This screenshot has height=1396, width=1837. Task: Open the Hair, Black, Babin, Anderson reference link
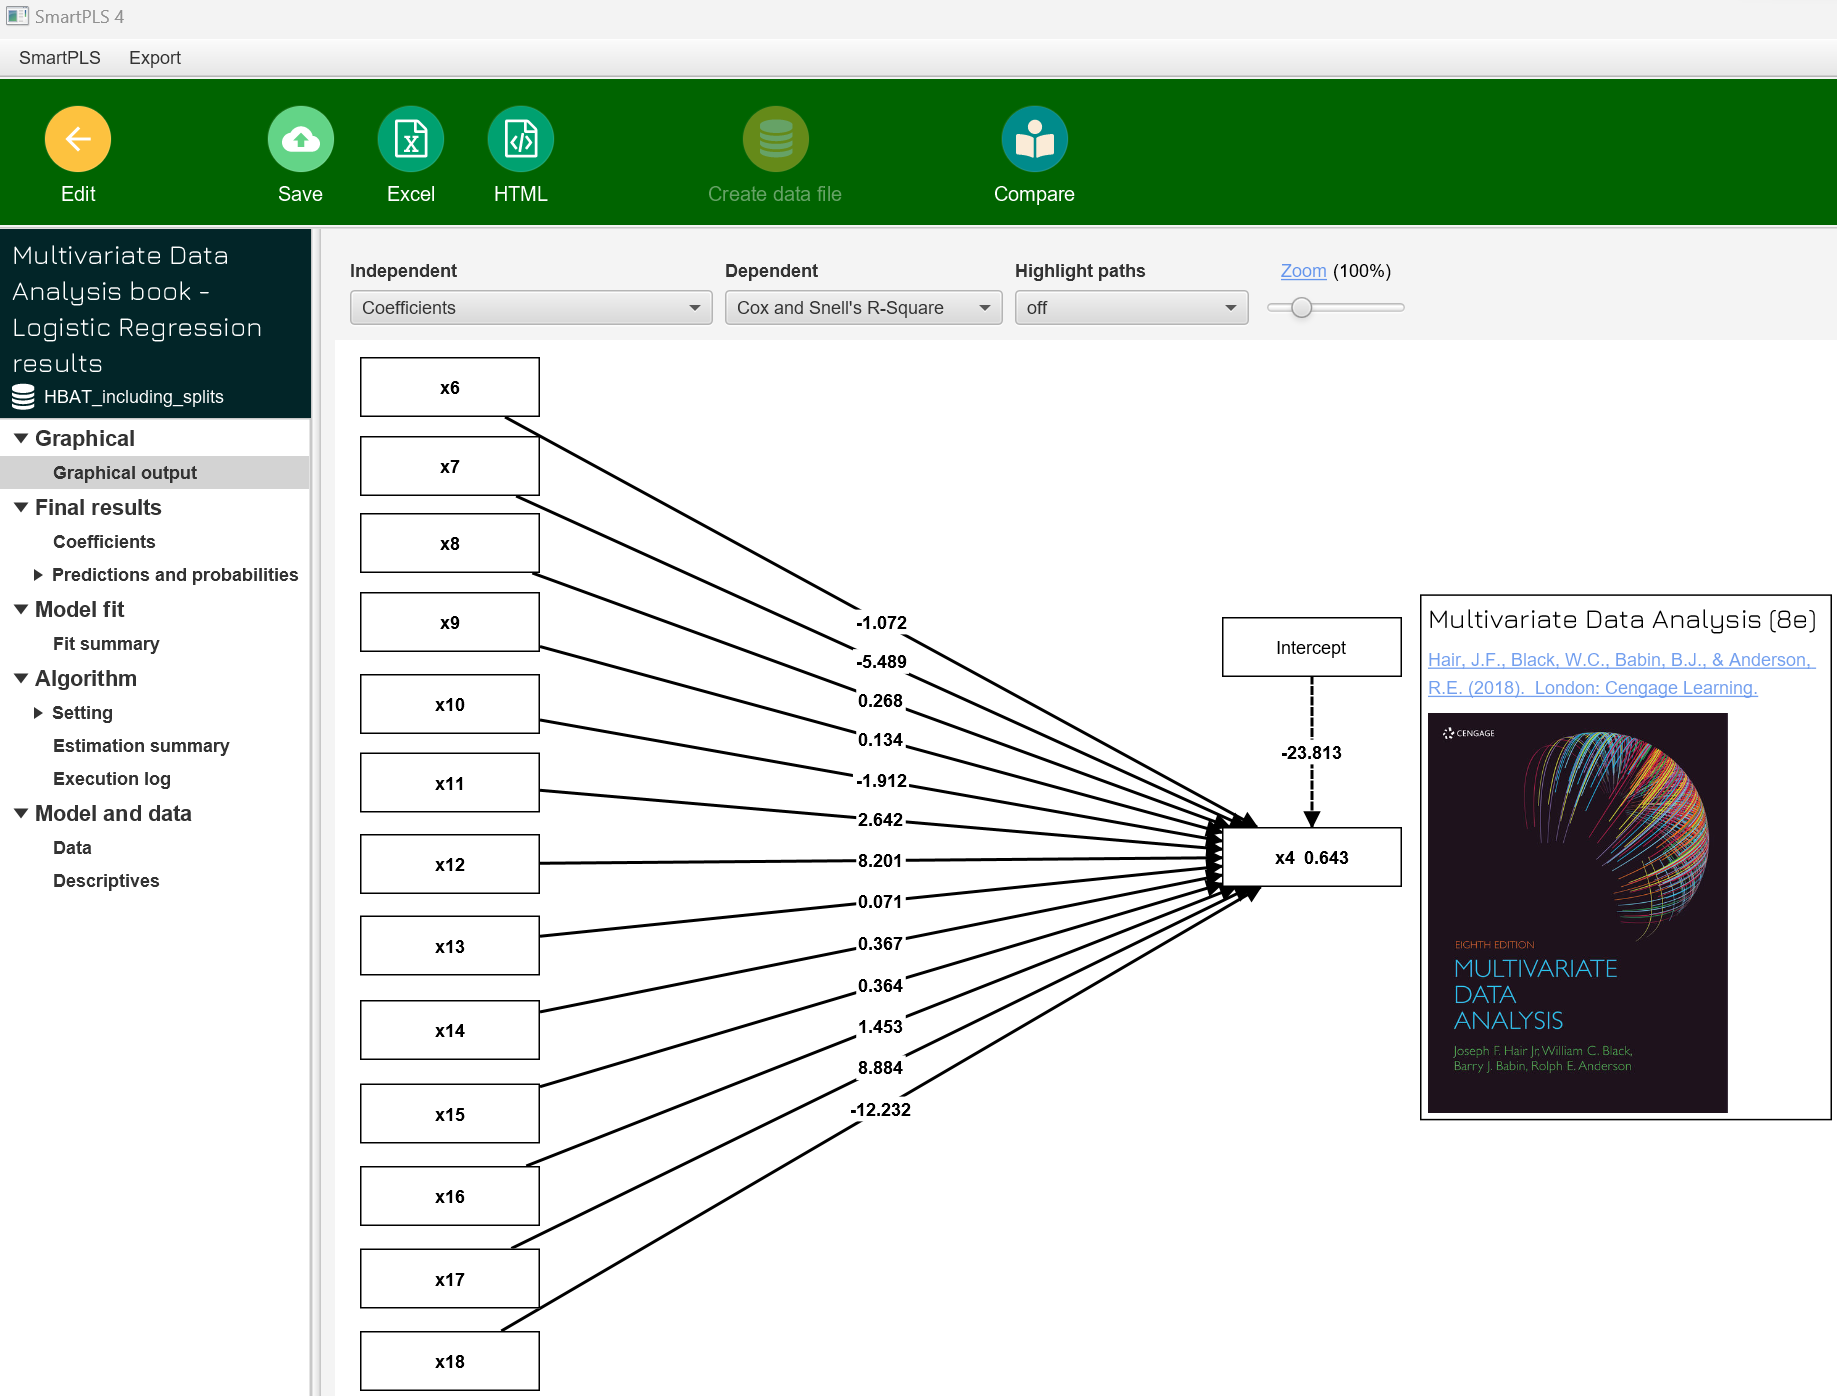[x=1620, y=674]
